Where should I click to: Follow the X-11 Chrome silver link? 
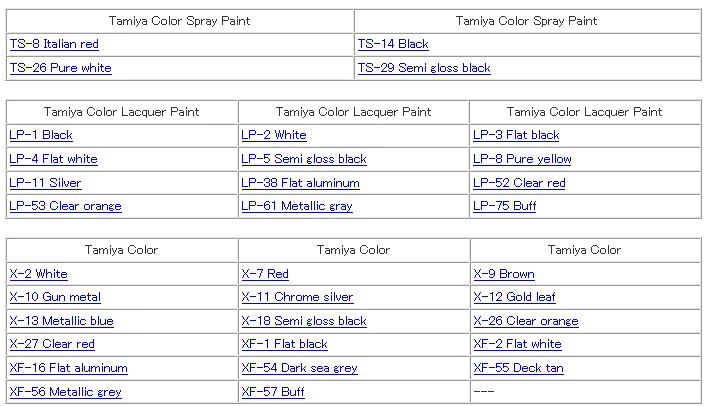click(x=297, y=297)
